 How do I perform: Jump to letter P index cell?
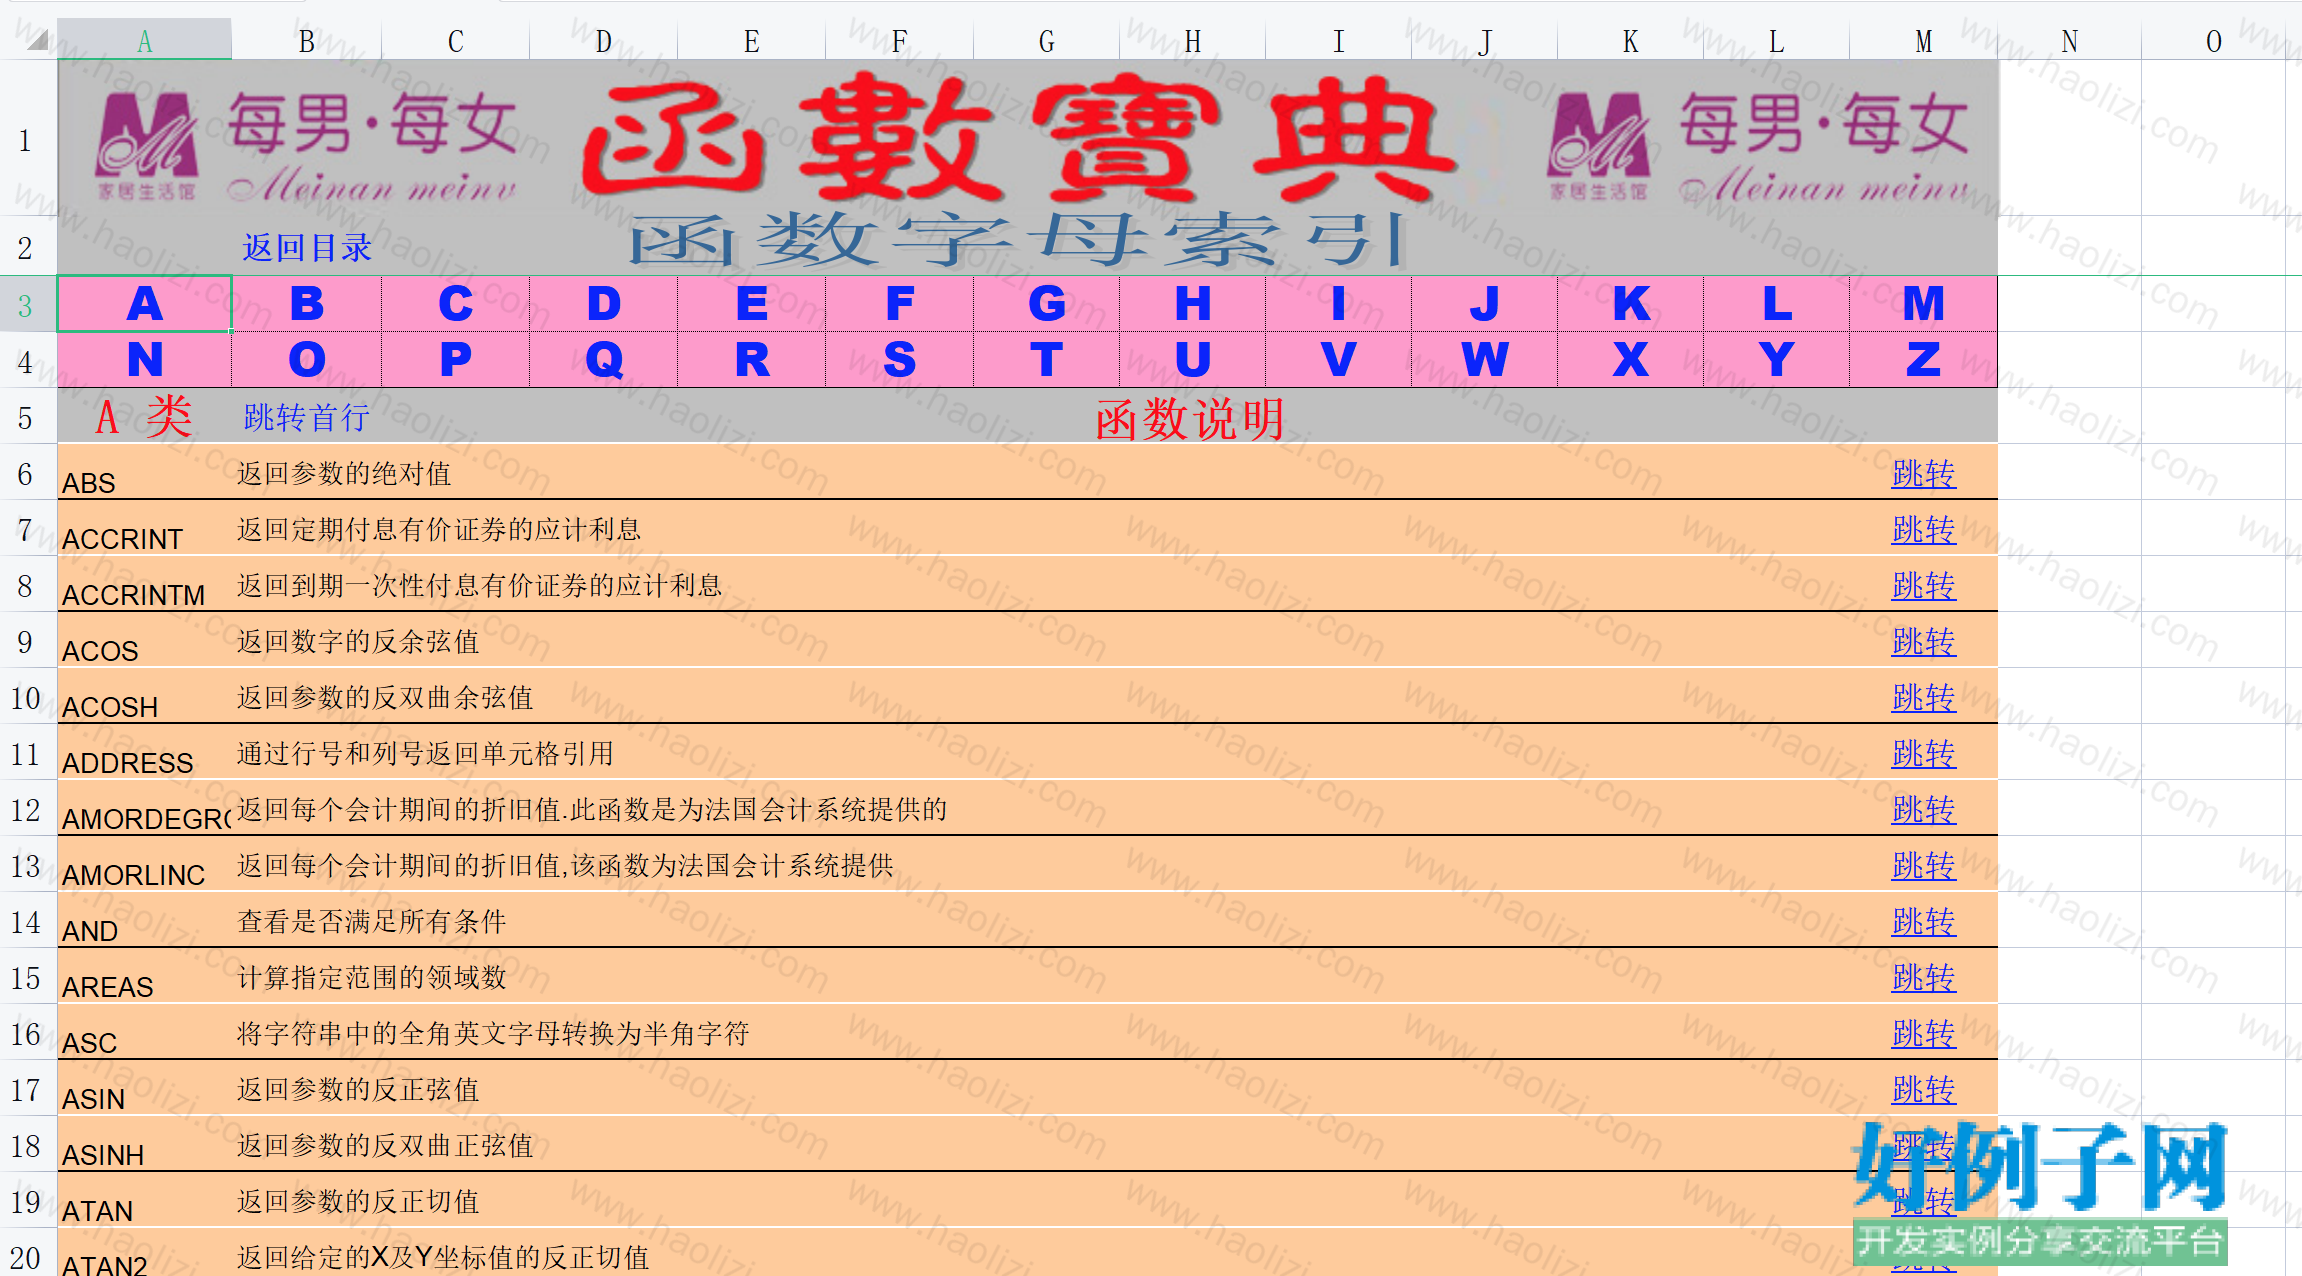pos(456,360)
